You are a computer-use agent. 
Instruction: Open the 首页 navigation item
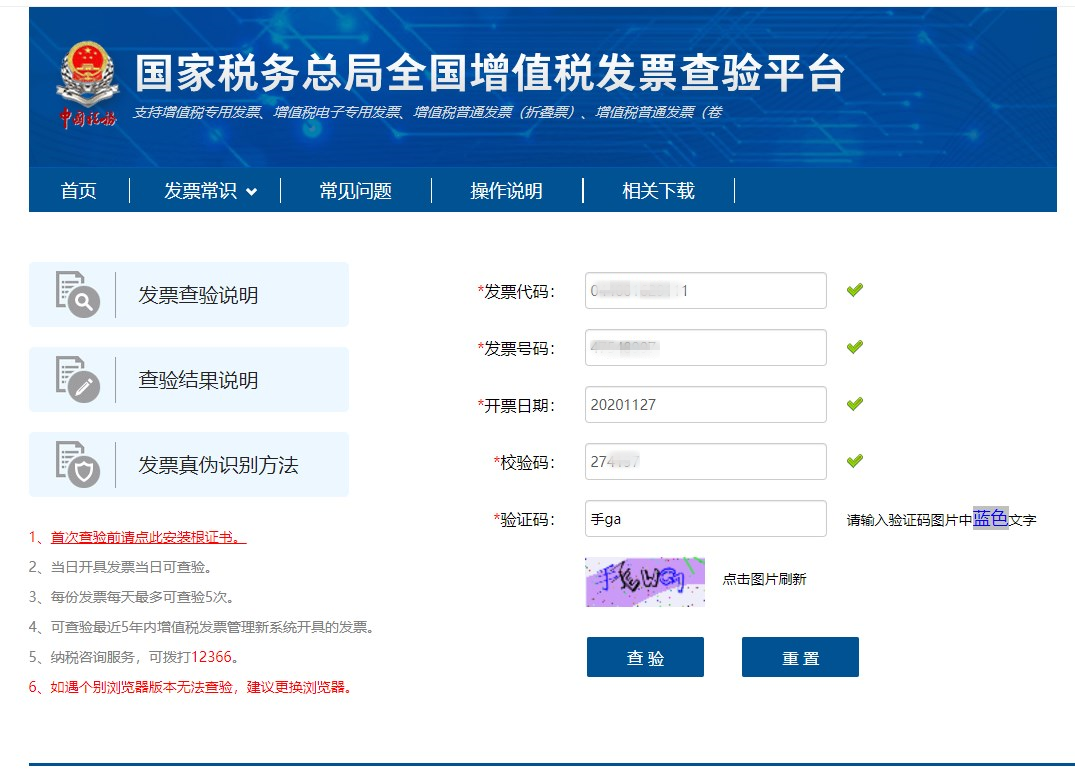tap(79, 191)
